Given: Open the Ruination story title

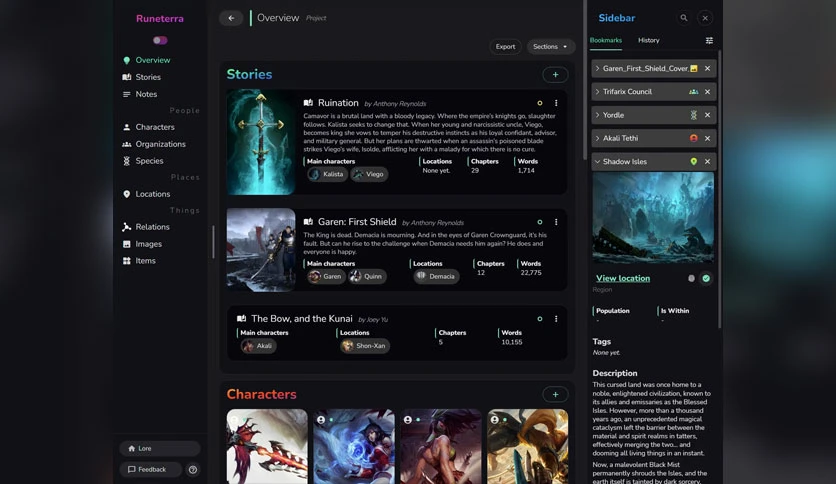Looking at the screenshot, I should [x=338, y=103].
